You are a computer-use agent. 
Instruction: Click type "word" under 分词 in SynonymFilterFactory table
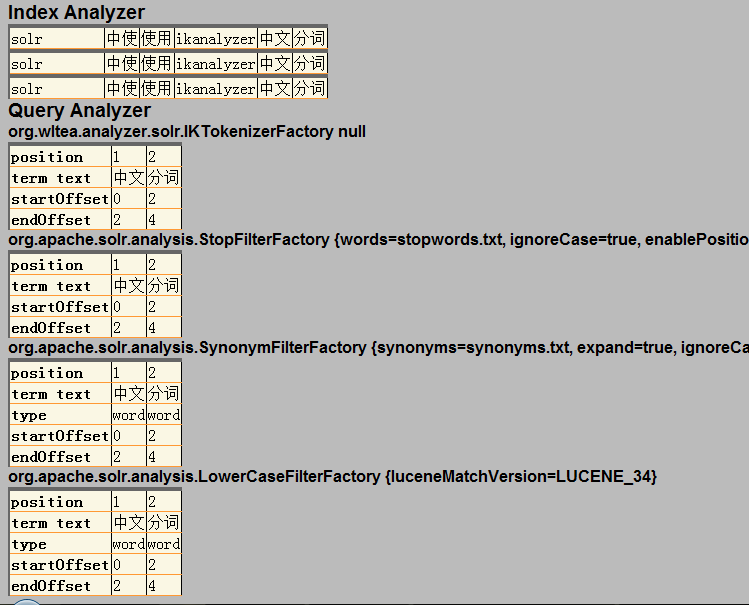click(x=164, y=415)
